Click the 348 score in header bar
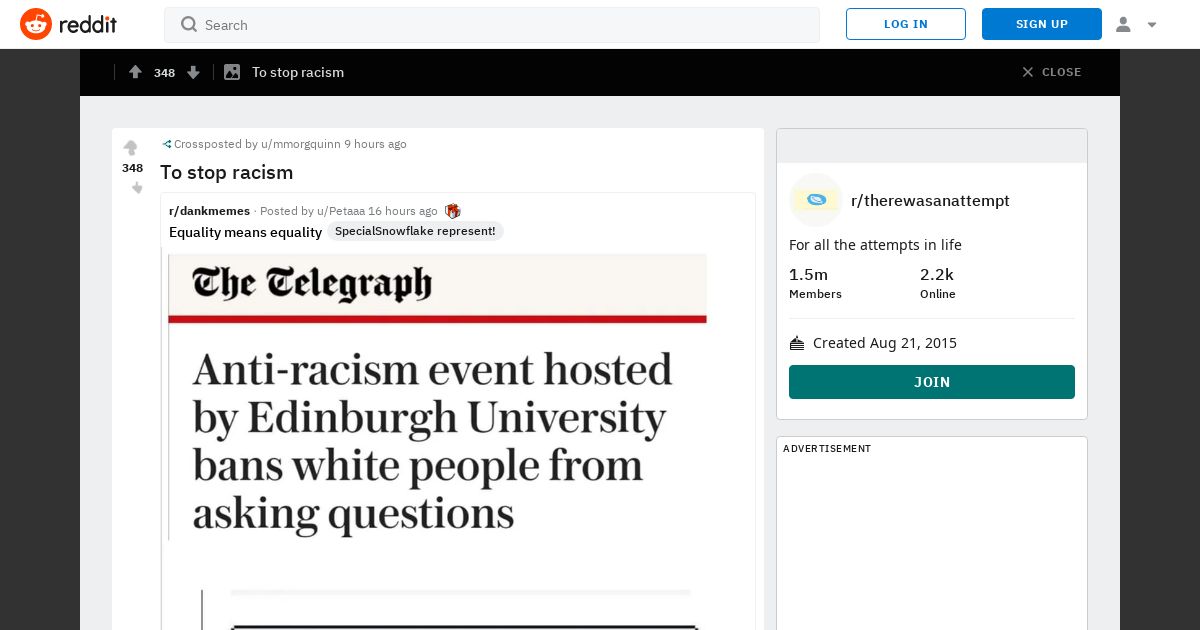Viewport: 1200px width, 630px height. point(164,72)
